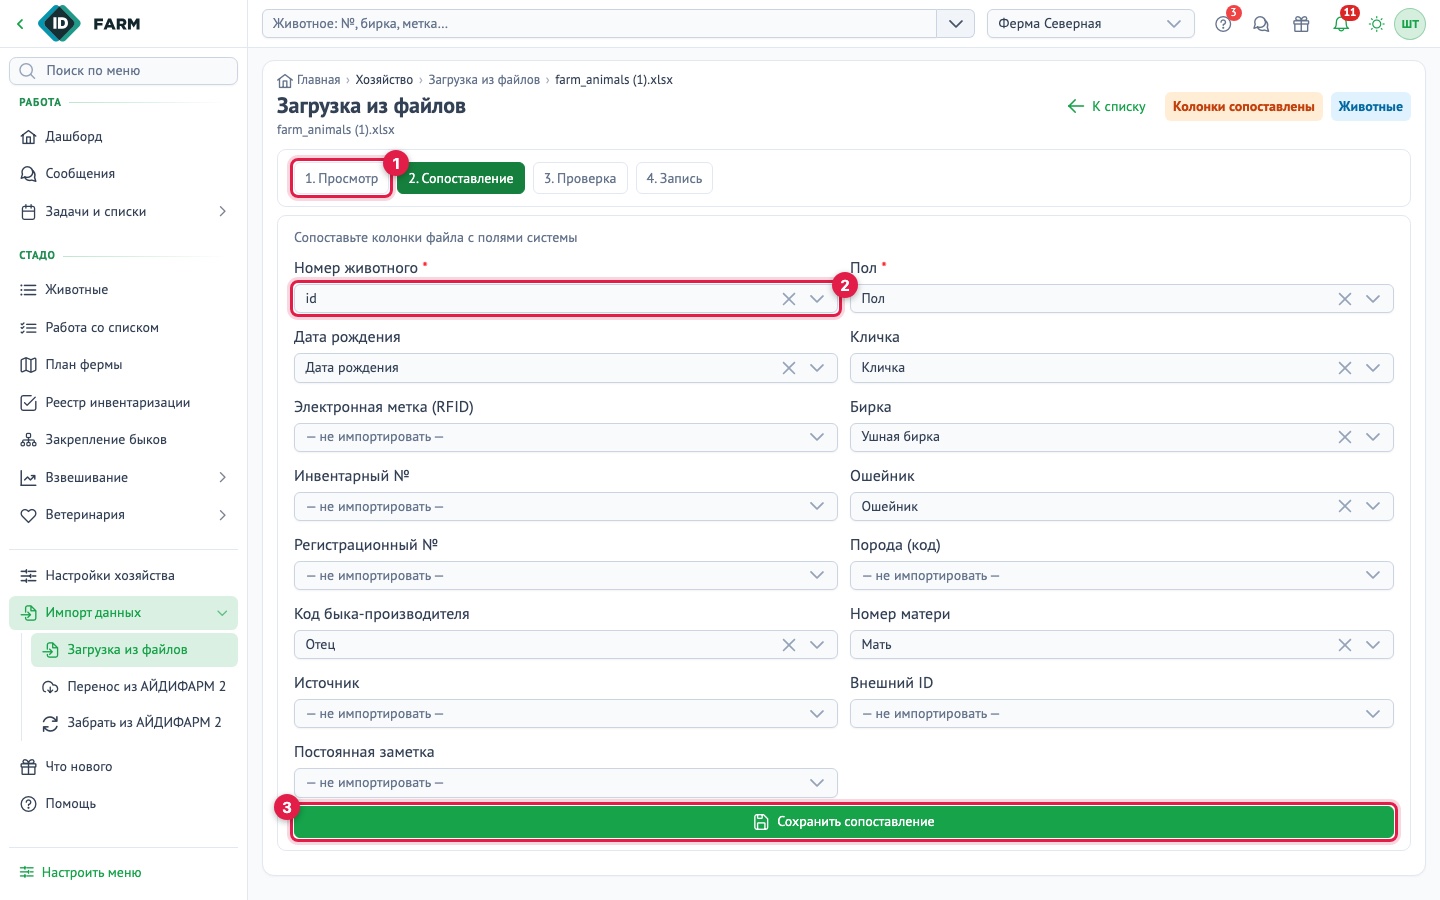Open the user avatar ШТ
Image resolution: width=1440 pixels, height=900 pixels.
1410,24
